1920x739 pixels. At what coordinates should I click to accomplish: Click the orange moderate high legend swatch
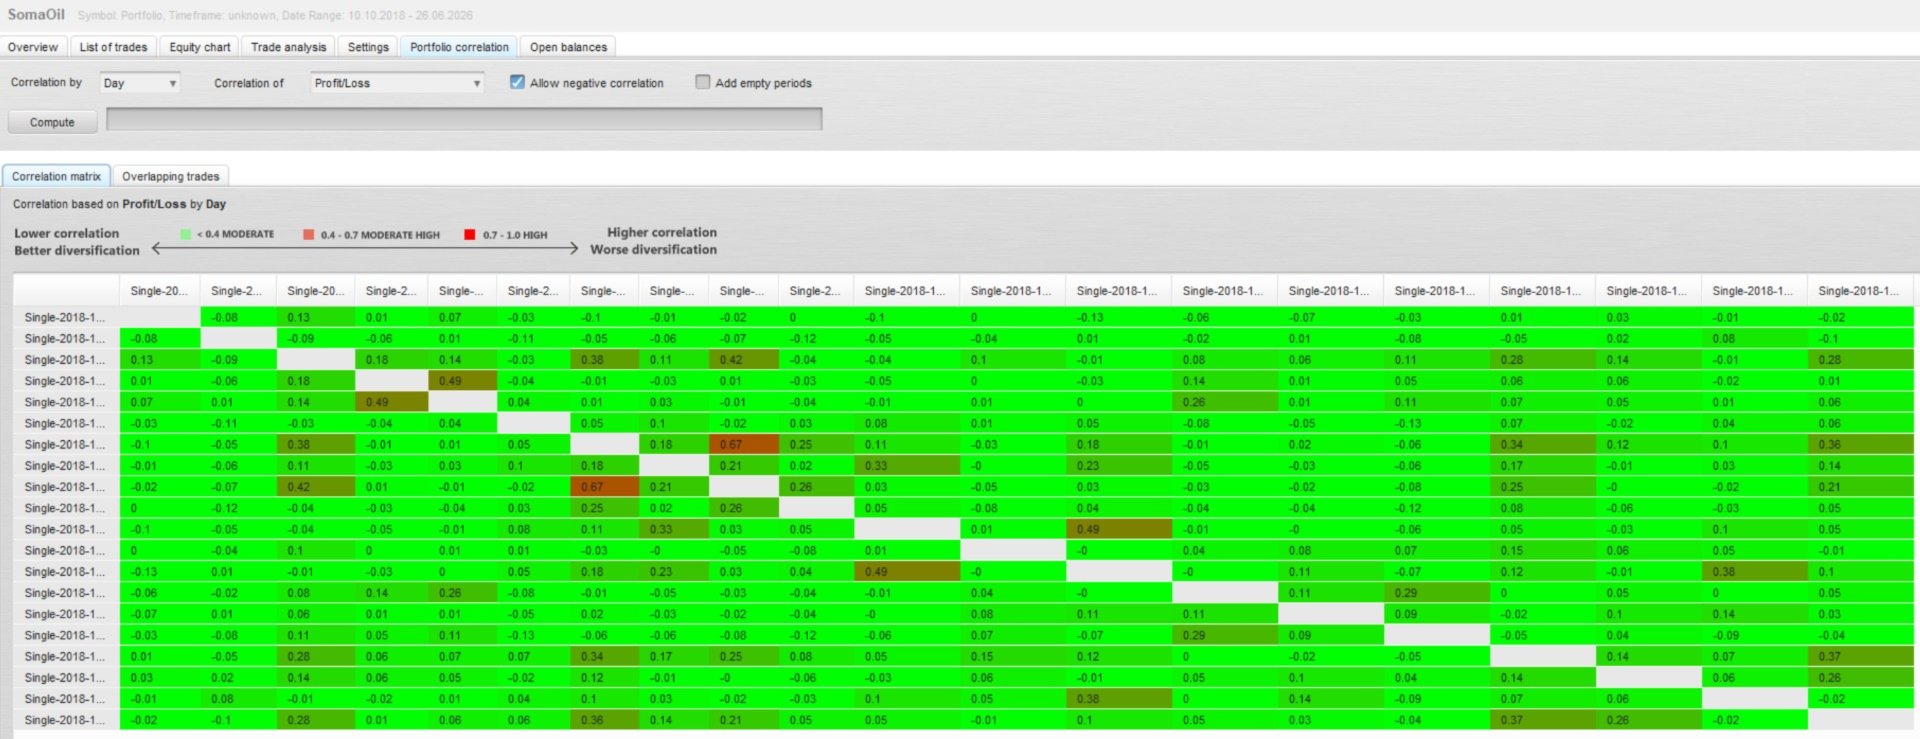tap(309, 234)
